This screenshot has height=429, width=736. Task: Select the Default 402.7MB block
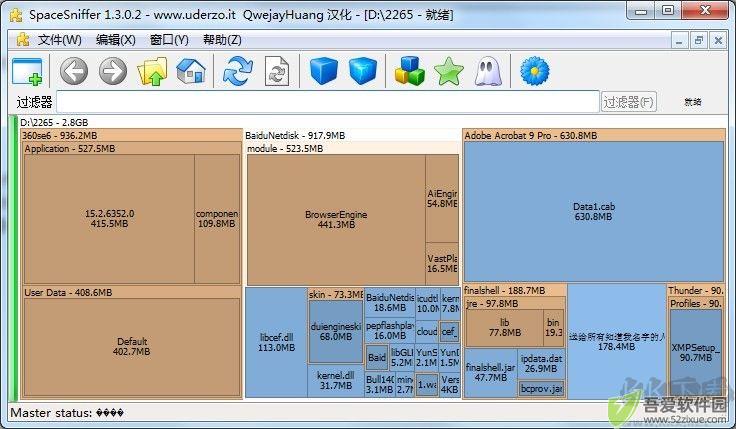click(132, 347)
